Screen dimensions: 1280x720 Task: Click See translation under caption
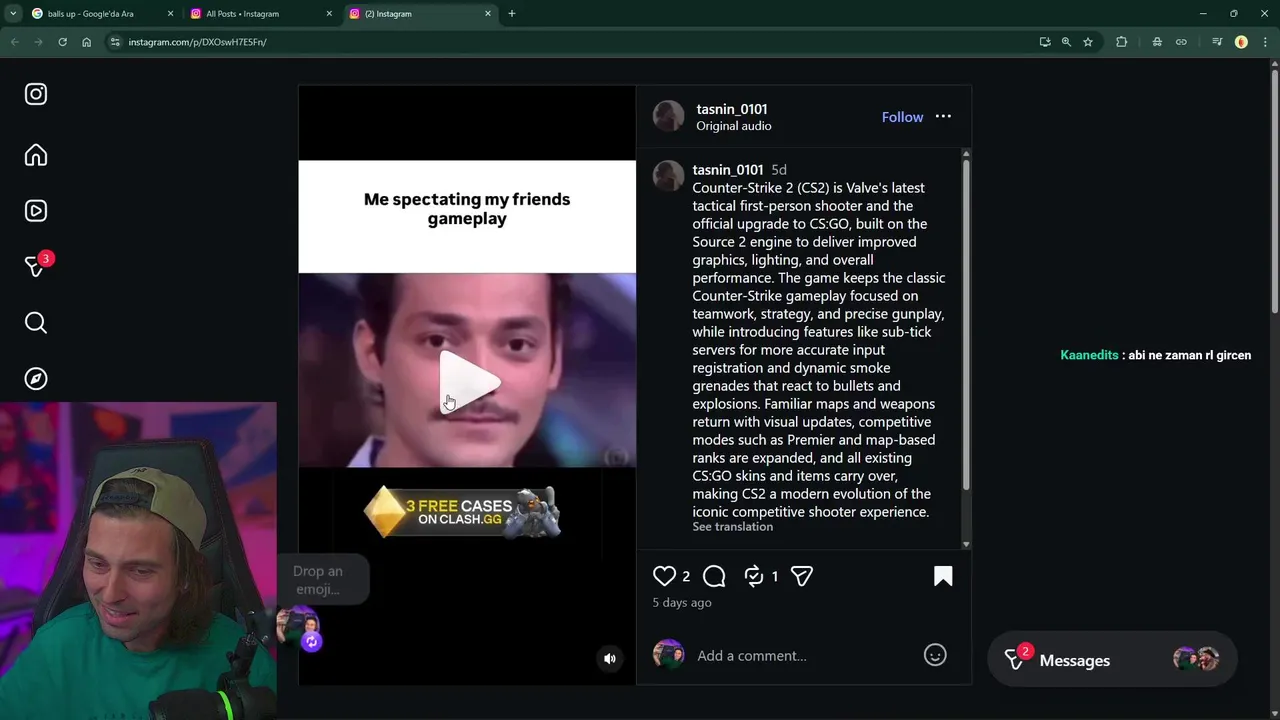pyautogui.click(x=732, y=527)
